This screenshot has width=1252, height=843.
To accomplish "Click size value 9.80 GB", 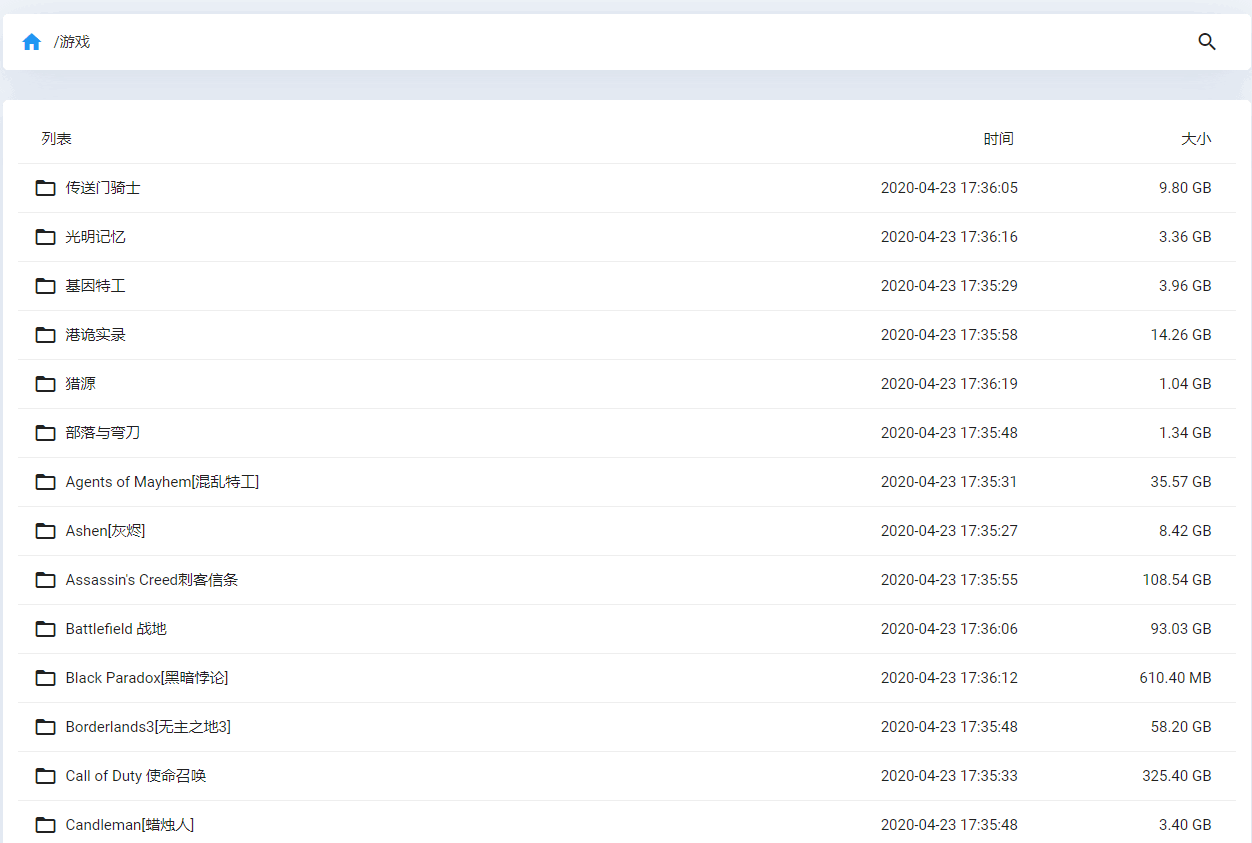I will pos(1185,188).
